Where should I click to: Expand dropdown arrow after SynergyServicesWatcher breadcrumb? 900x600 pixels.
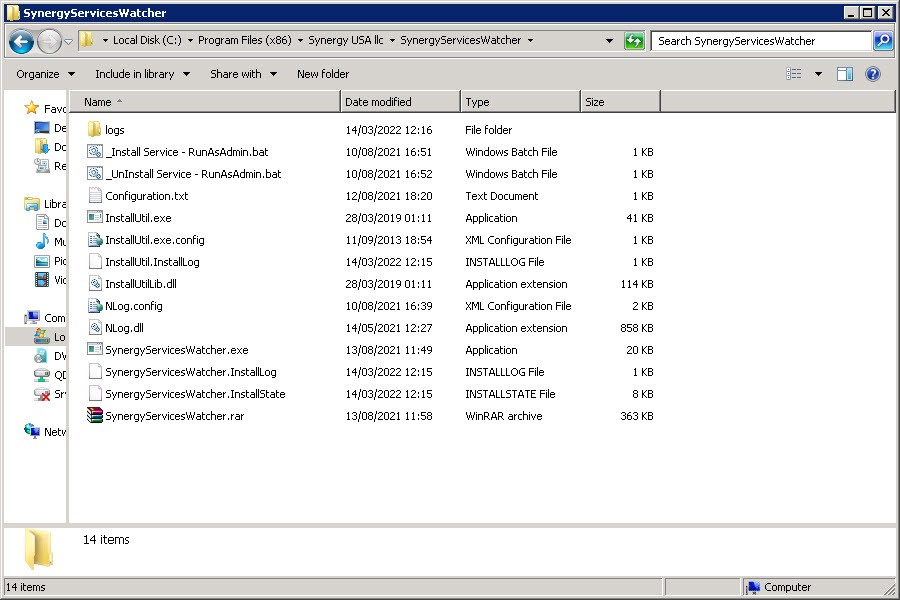tap(530, 41)
